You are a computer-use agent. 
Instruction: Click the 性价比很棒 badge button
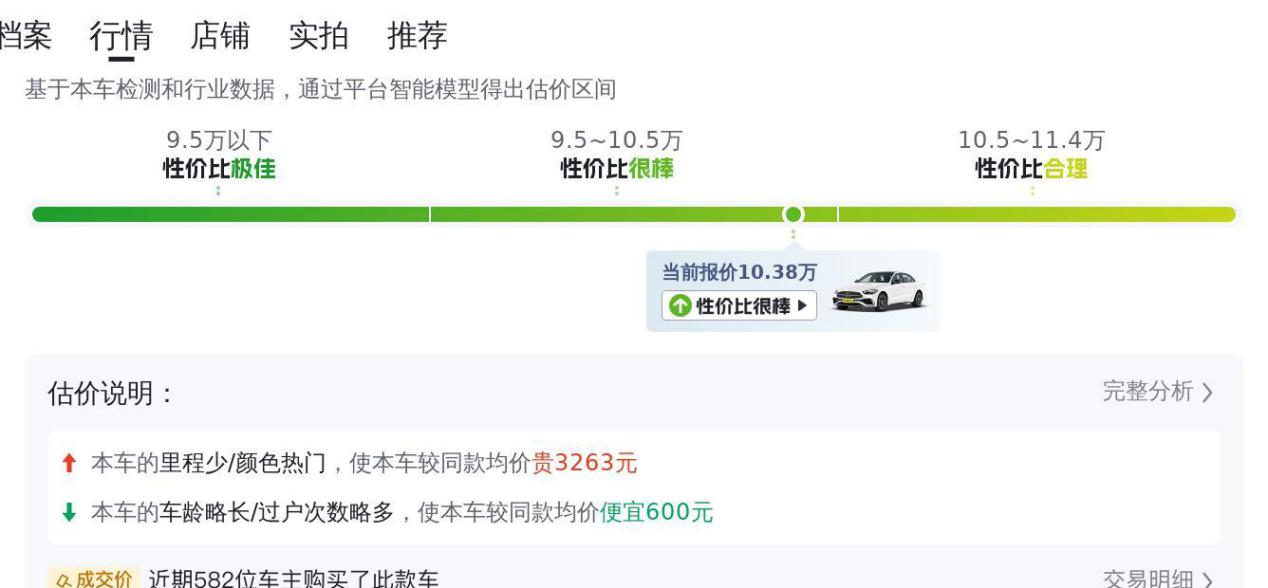(x=739, y=306)
